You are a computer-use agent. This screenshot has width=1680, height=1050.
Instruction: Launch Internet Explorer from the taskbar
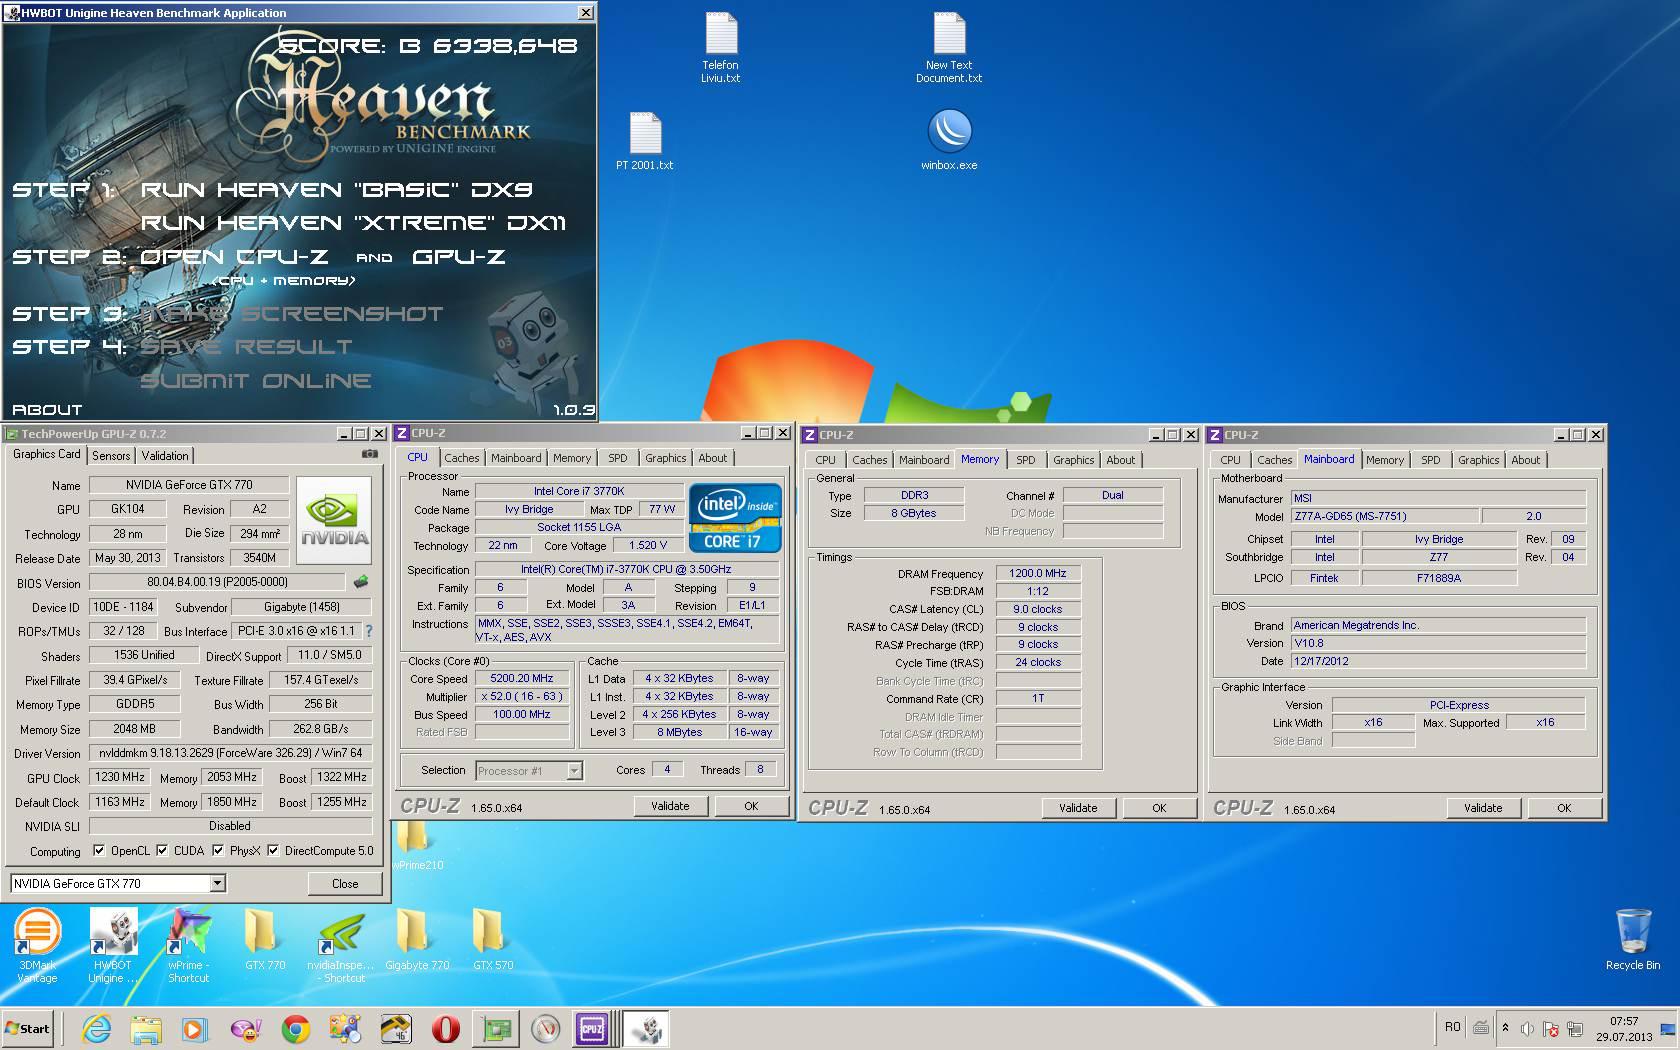pos(96,1028)
